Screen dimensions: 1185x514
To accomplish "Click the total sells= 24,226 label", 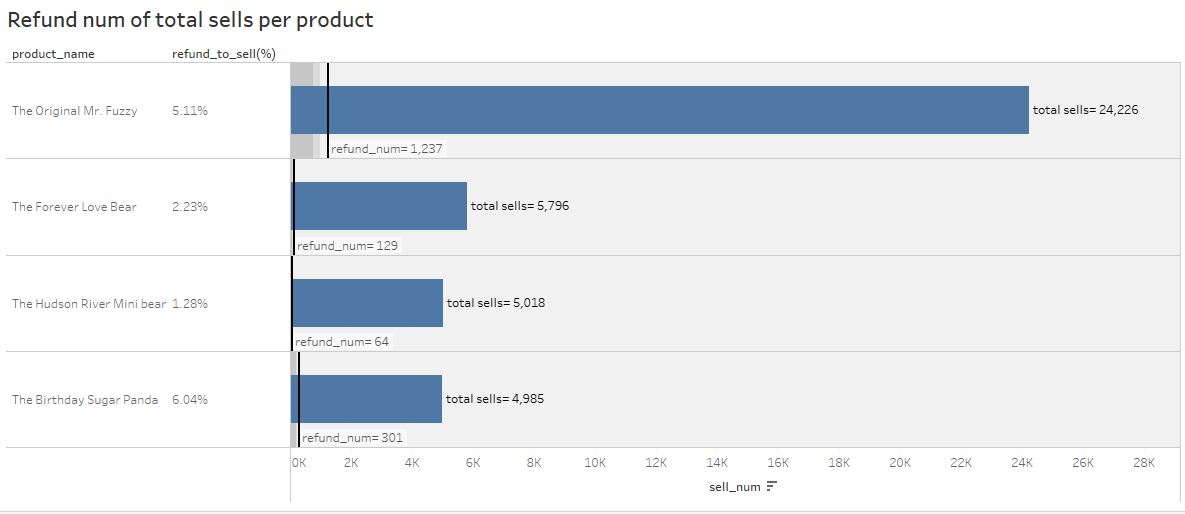I will click(1085, 110).
